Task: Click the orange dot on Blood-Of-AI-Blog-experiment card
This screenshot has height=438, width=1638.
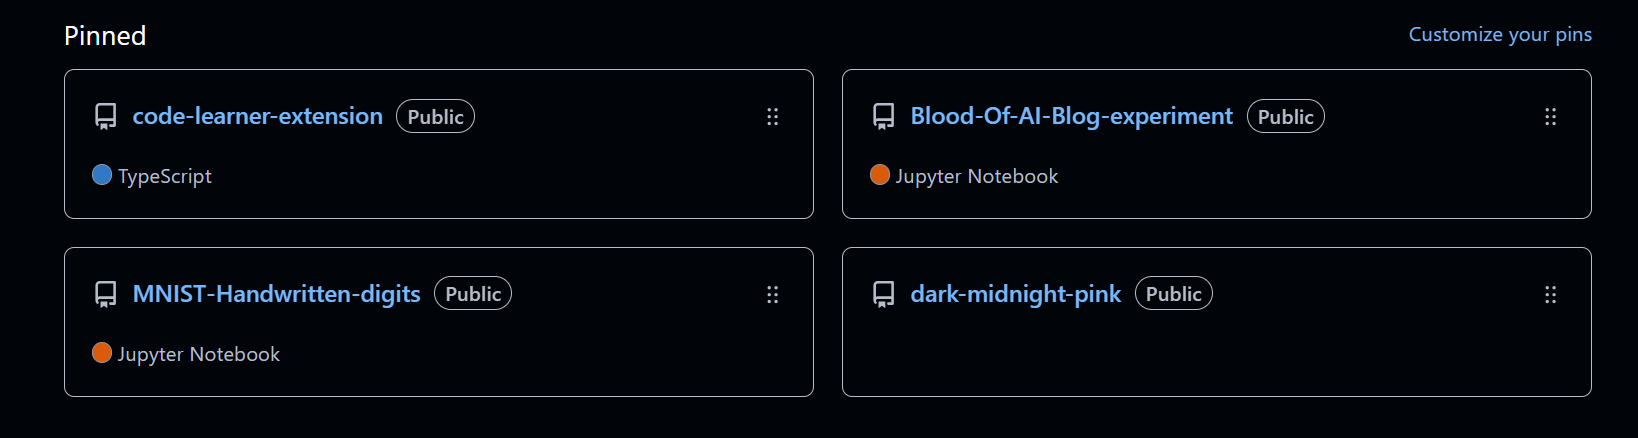Action: coord(880,175)
